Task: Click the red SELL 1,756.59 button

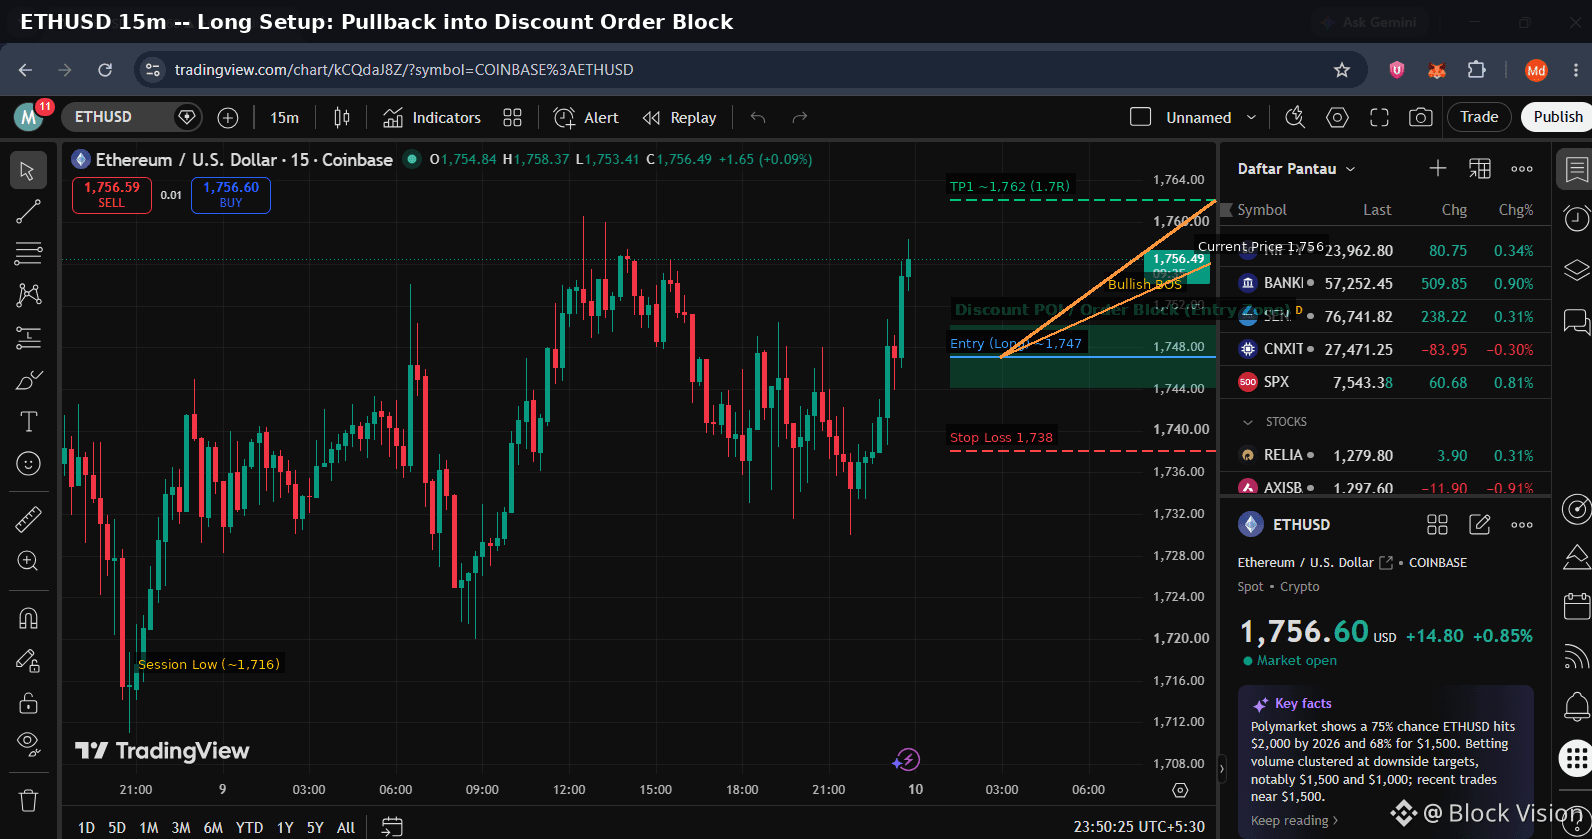Action: pos(112,195)
